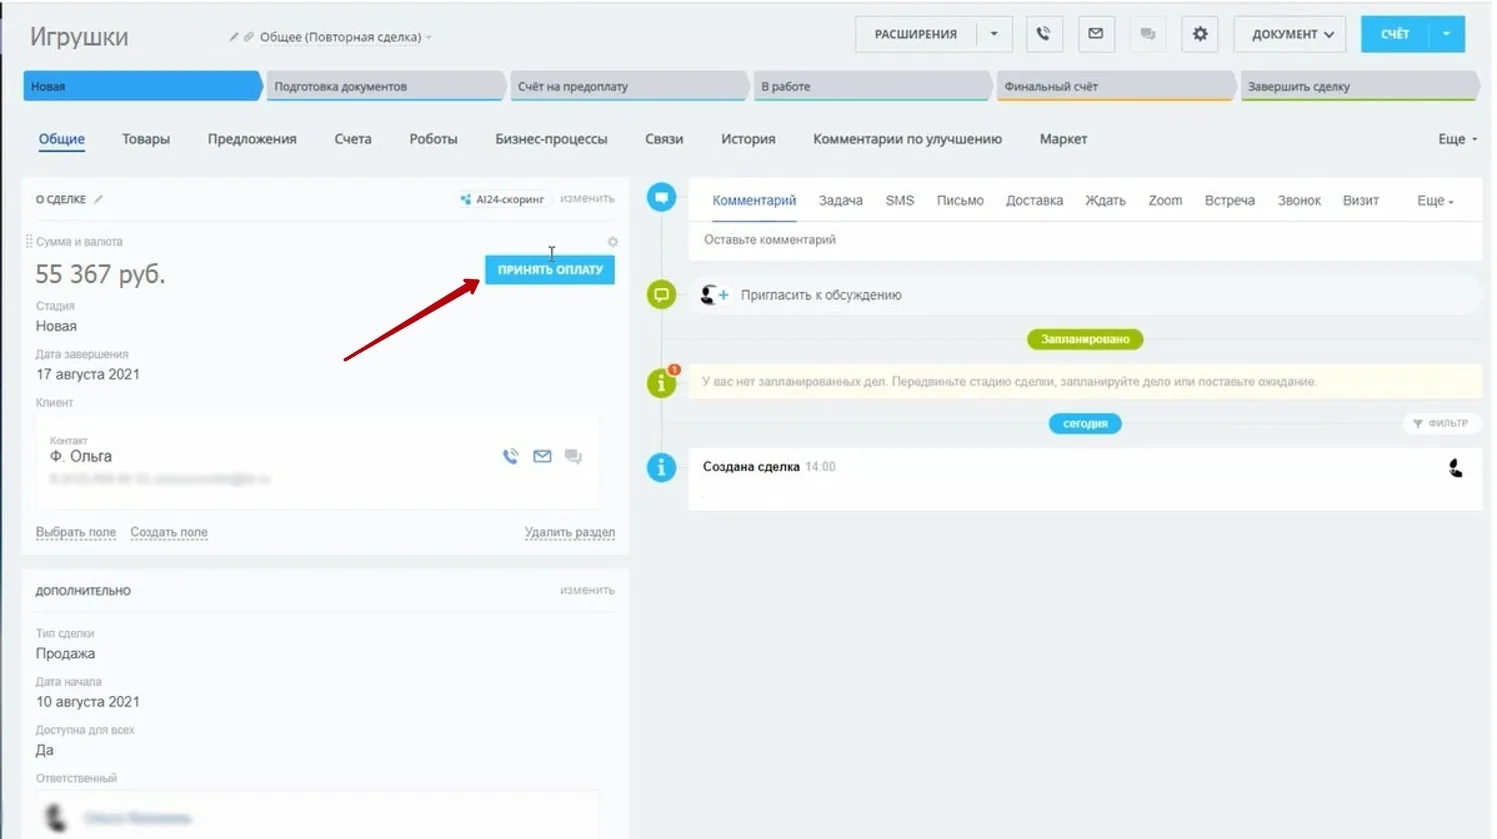Image resolution: width=1497 pixels, height=839 pixels.
Task: Set stage to Счёт на предоплату
Action: pyautogui.click(x=629, y=87)
